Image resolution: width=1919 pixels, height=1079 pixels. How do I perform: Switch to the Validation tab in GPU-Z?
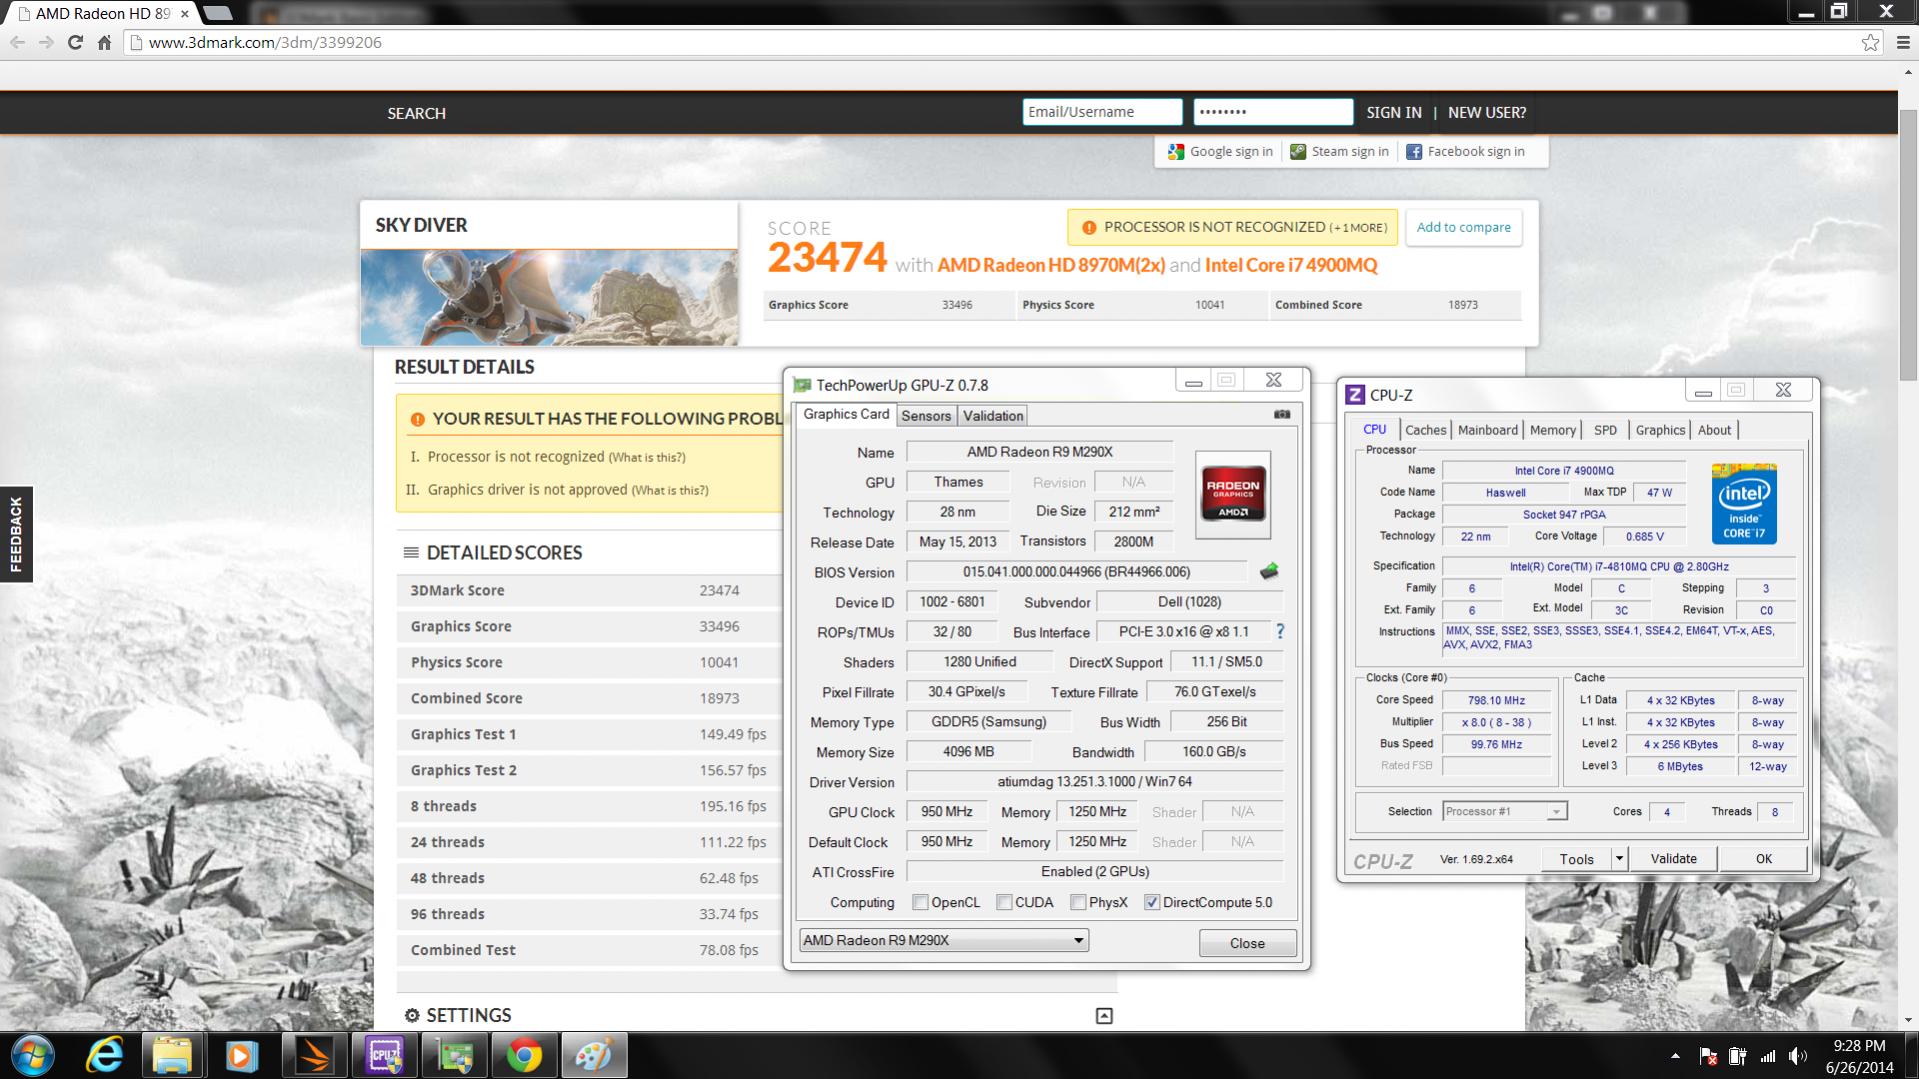point(992,416)
